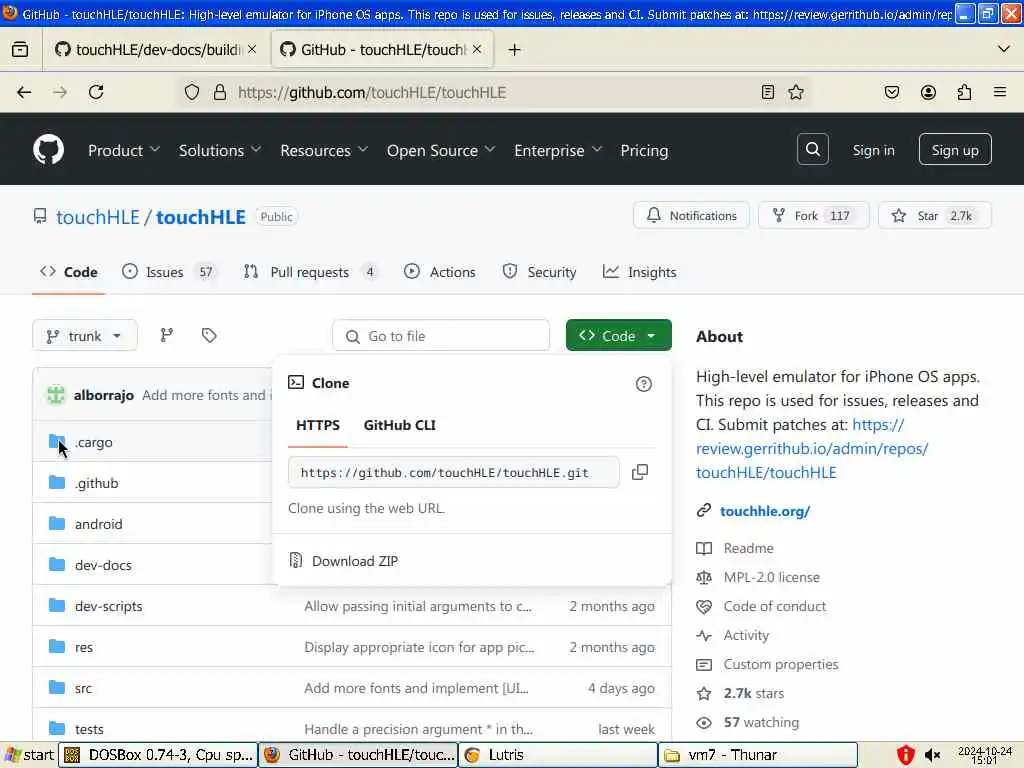Open the Insights tab

click(x=639, y=272)
